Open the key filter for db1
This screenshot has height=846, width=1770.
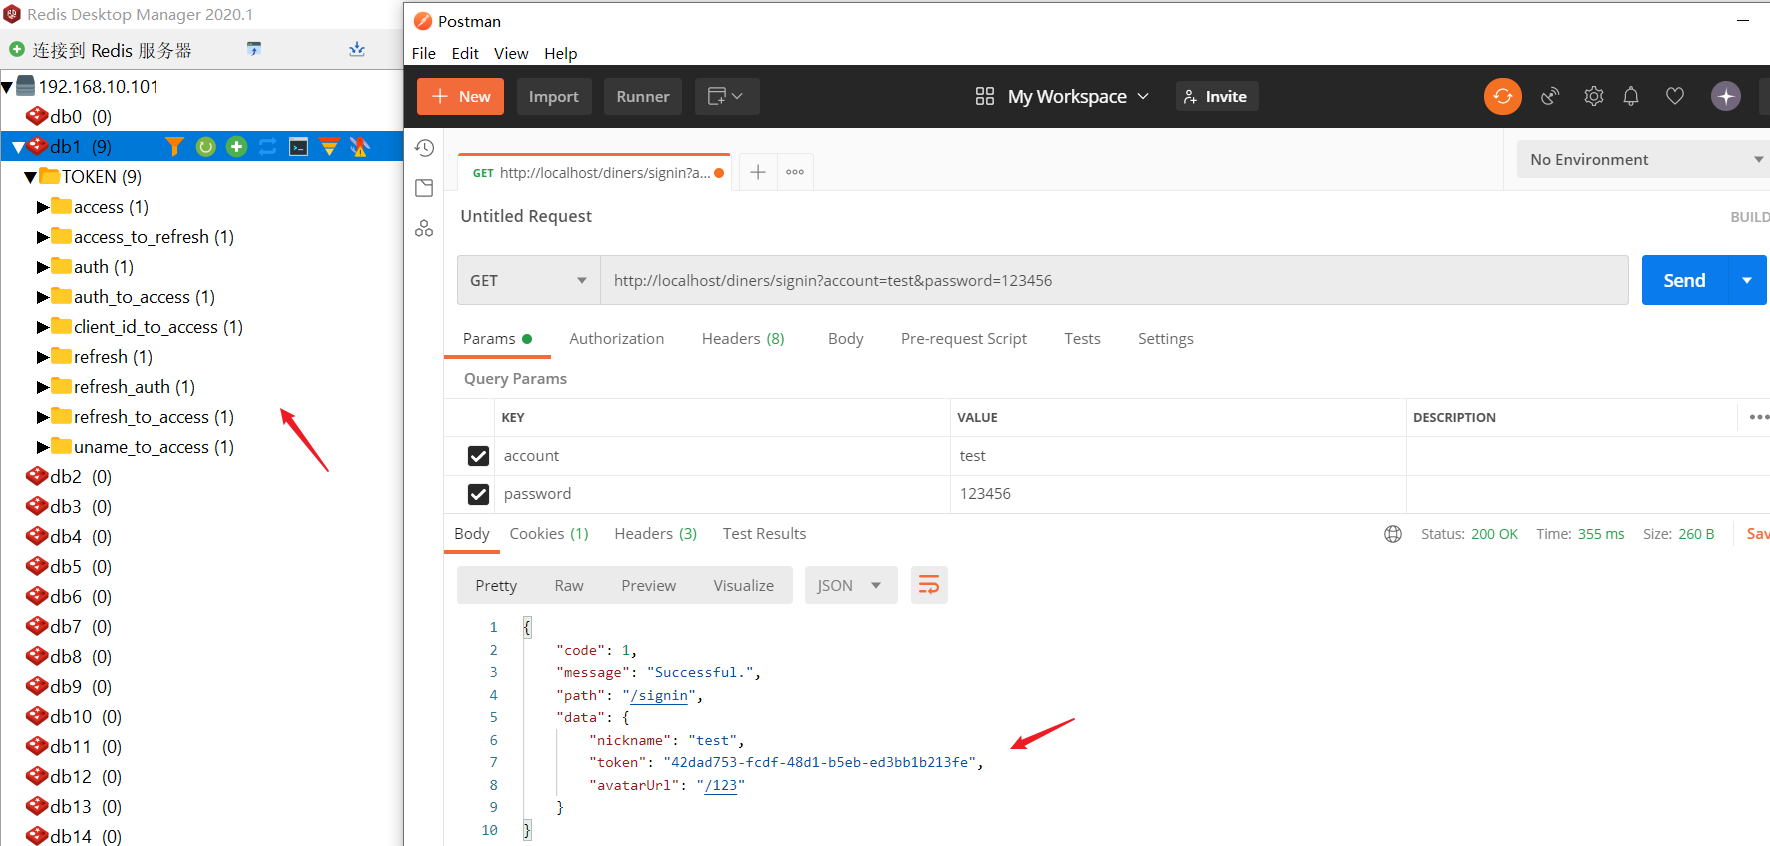point(174,147)
